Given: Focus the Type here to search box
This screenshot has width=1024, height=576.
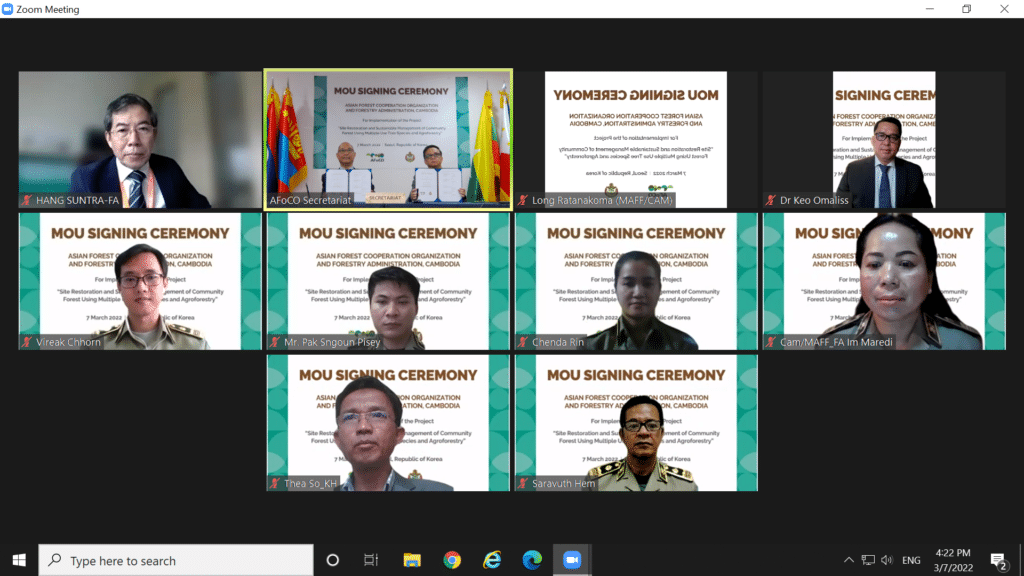Looking at the screenshot, I should pyautogui.click(x=176, y=560).
